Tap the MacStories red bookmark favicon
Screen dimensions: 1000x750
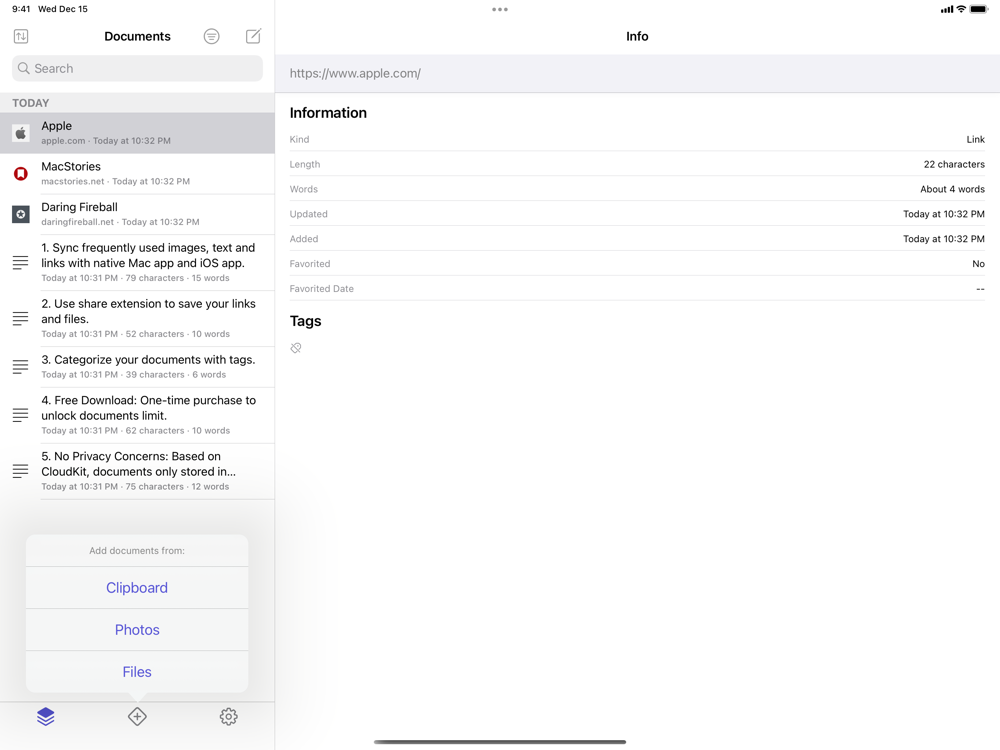20,173
